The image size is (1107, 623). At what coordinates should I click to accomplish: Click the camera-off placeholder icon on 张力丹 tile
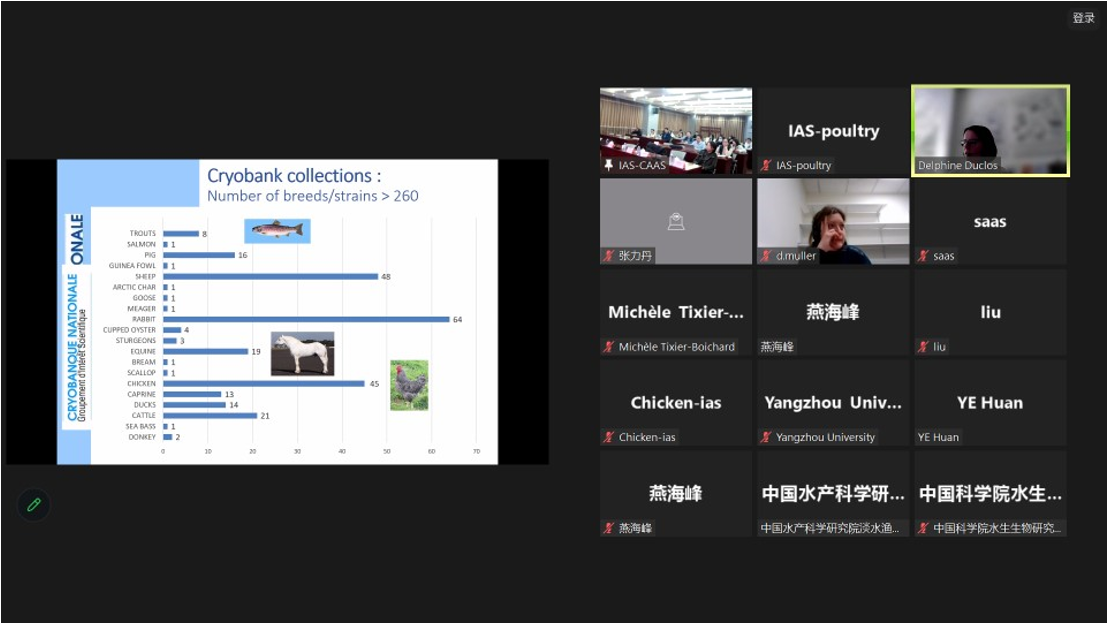[x=675, y=222]
